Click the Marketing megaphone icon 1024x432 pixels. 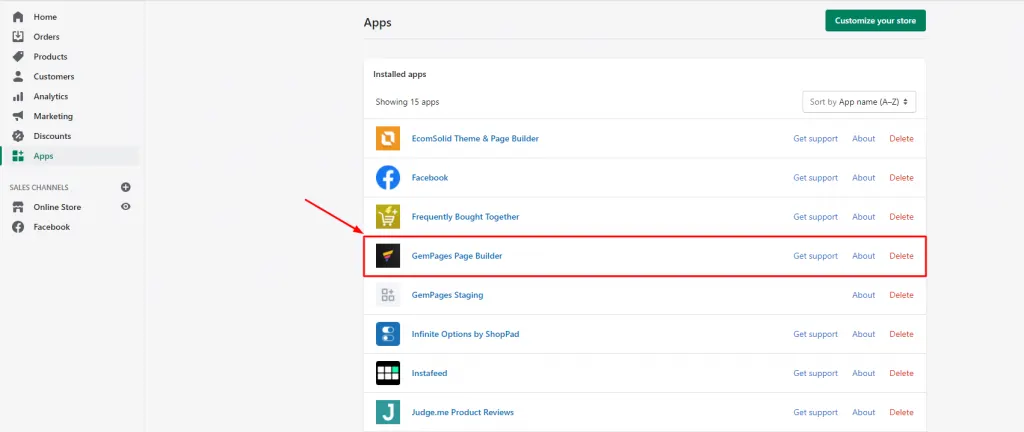(x=18, y=116)
